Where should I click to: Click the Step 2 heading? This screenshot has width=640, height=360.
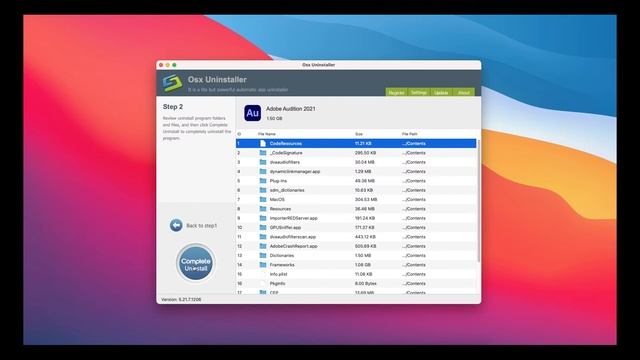point(173,107)
